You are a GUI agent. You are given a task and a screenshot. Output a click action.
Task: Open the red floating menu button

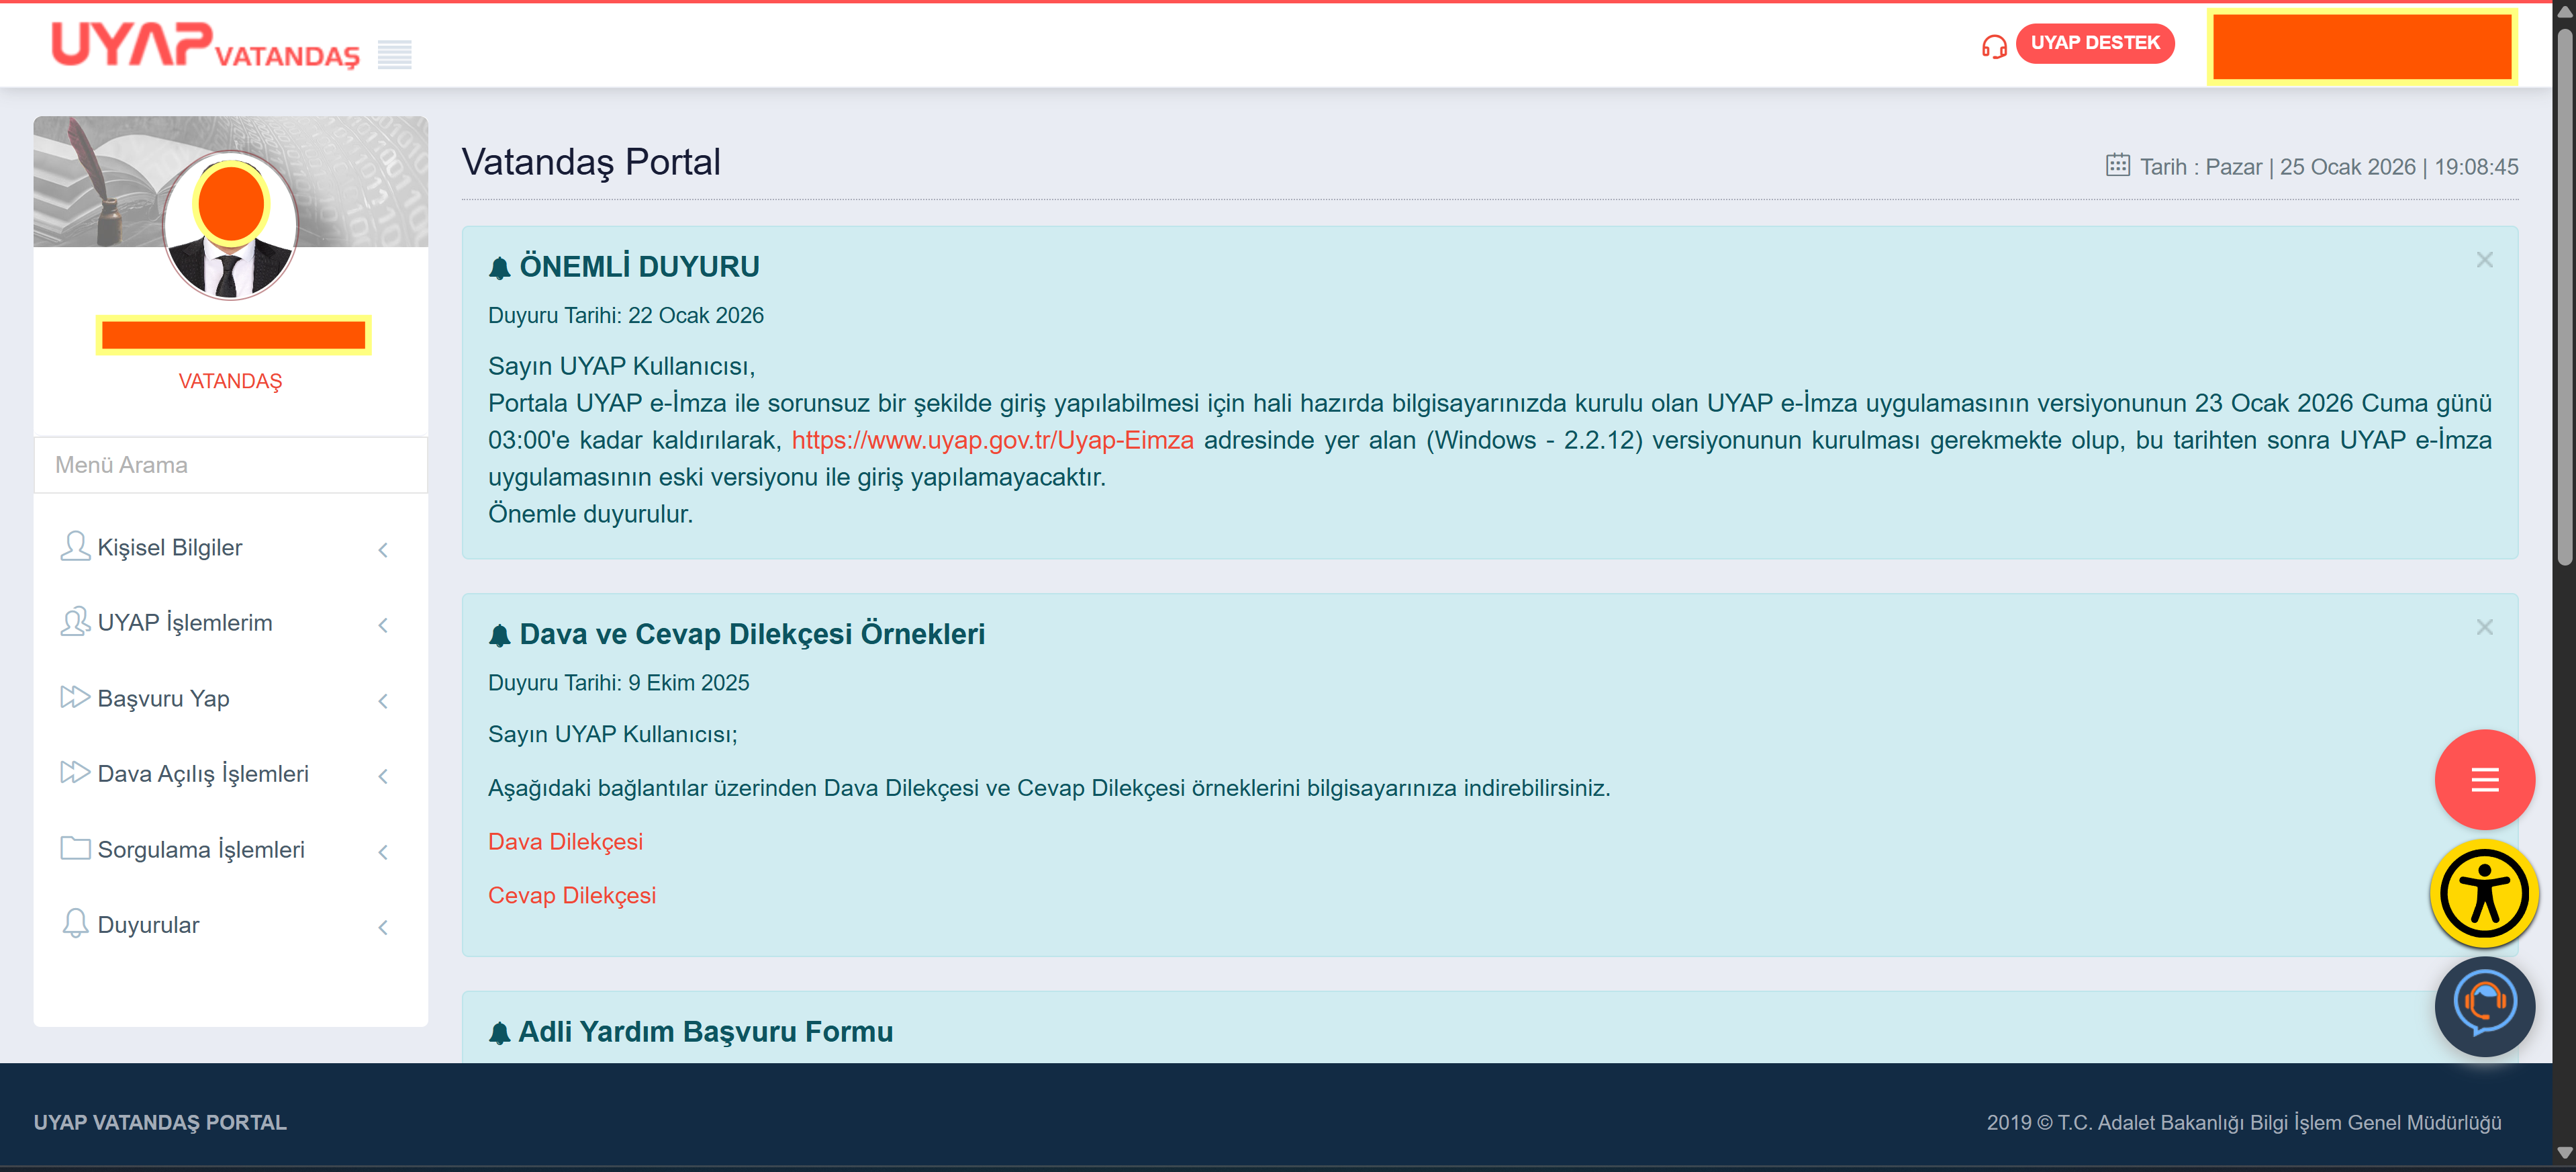2484,780
